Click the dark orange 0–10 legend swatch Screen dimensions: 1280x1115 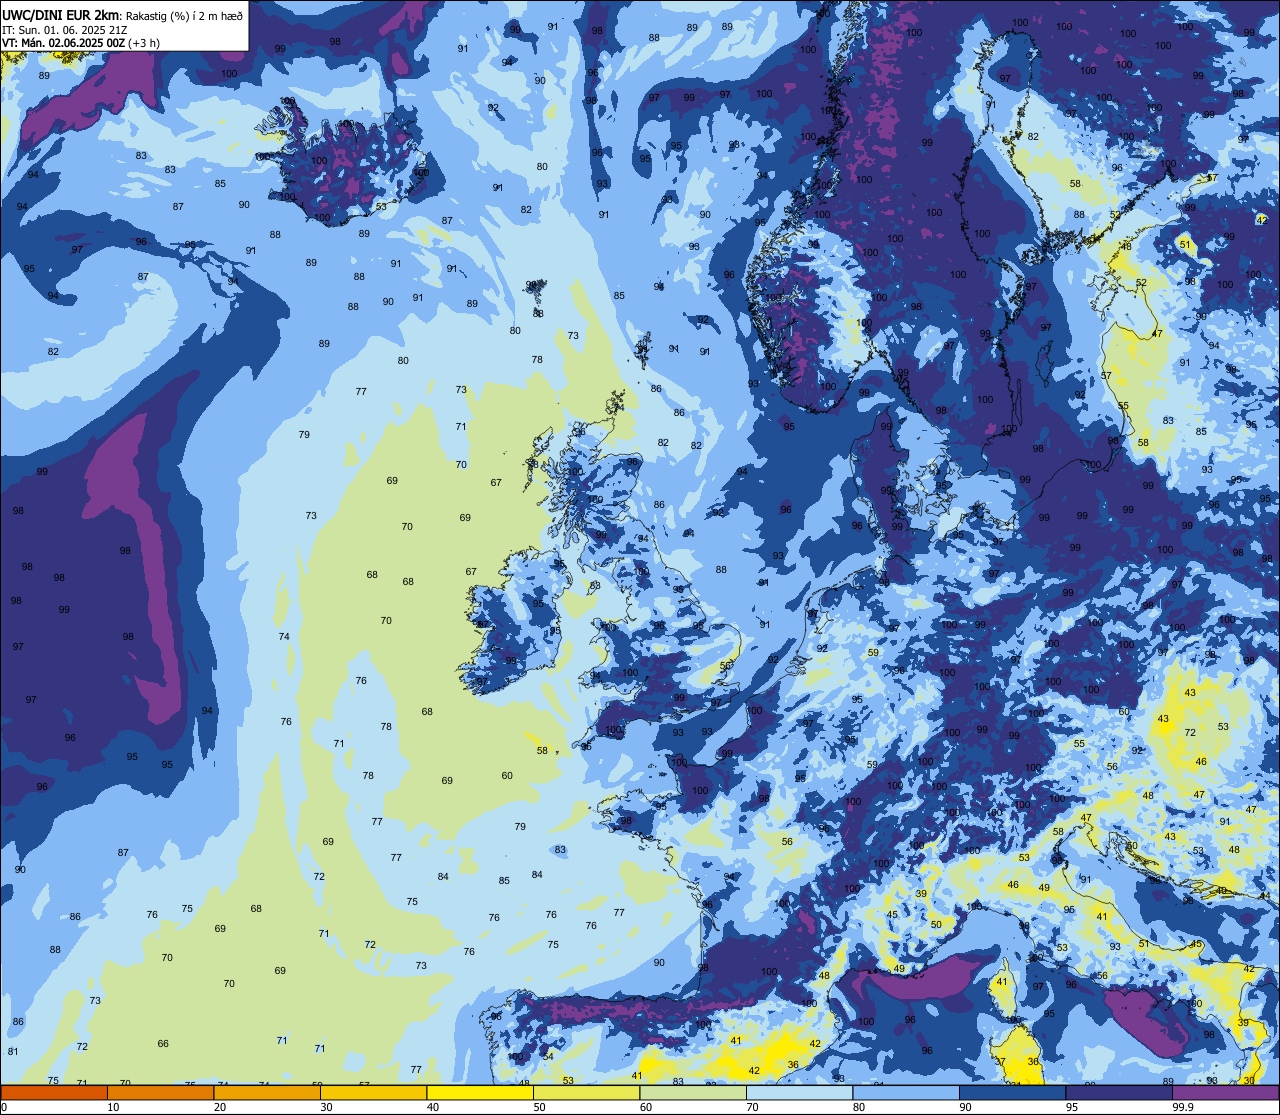(54, 1093)
